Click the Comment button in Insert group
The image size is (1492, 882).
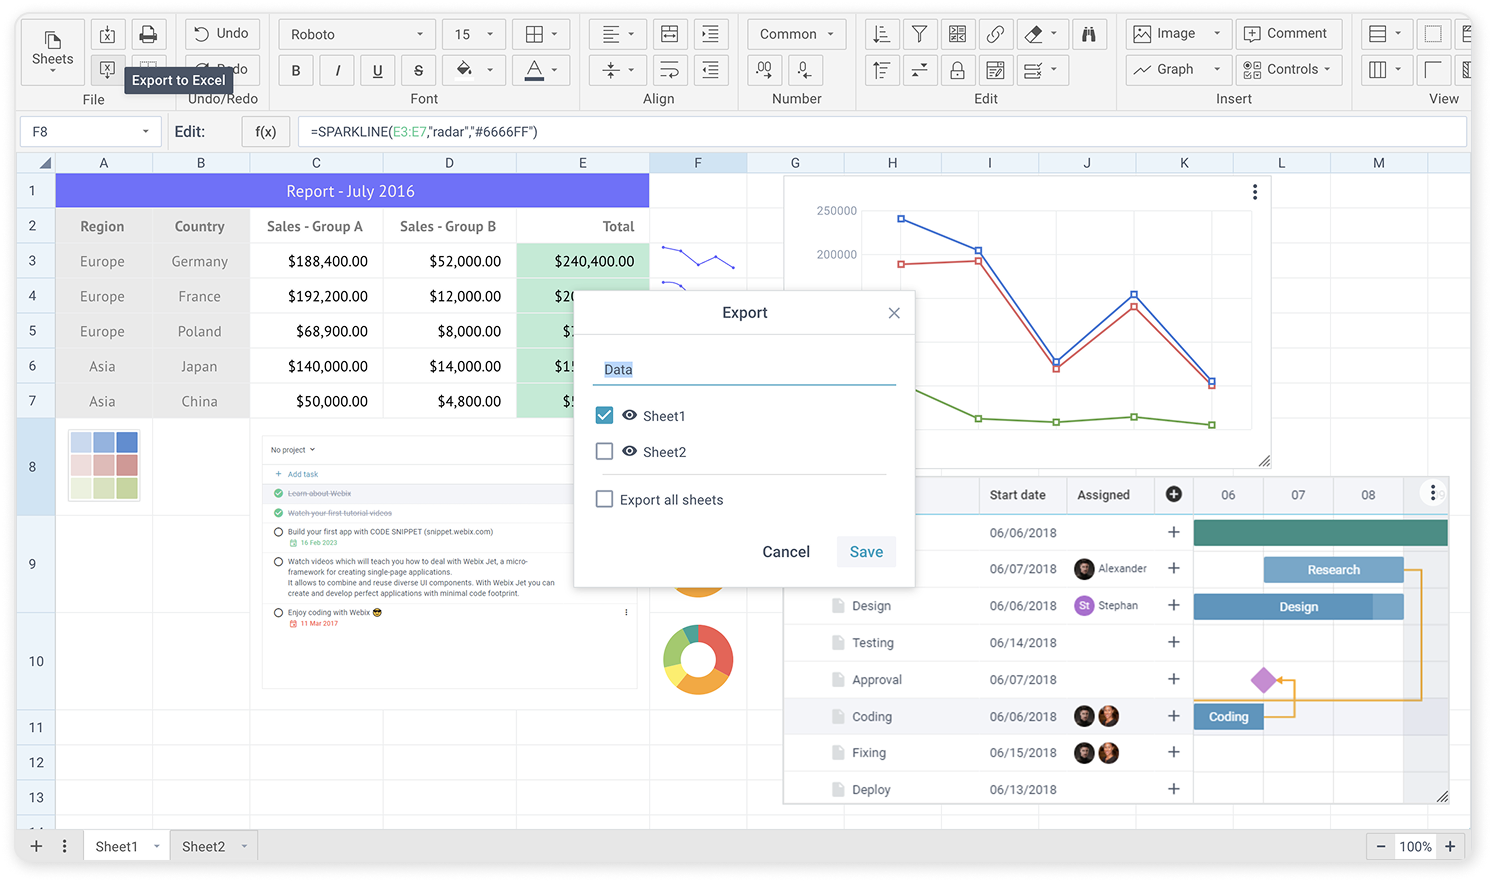1288,34
